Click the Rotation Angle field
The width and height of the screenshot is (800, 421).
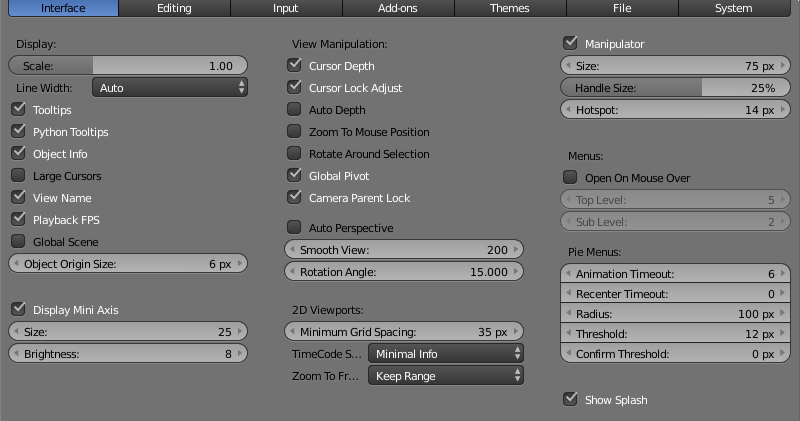404,272
